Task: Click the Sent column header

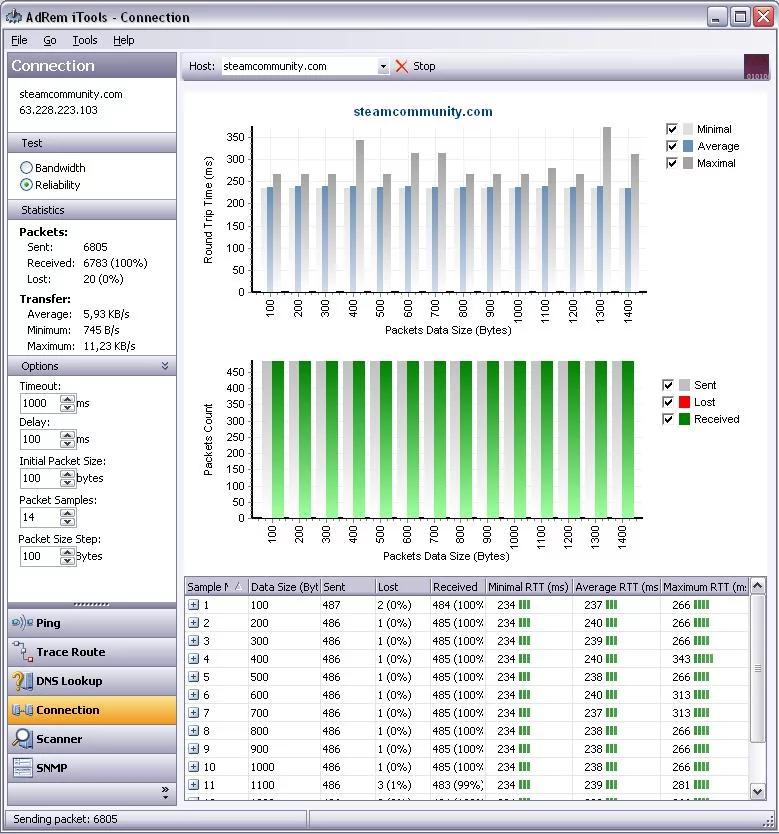Action: pyautogui.click(x=346, y=587)
